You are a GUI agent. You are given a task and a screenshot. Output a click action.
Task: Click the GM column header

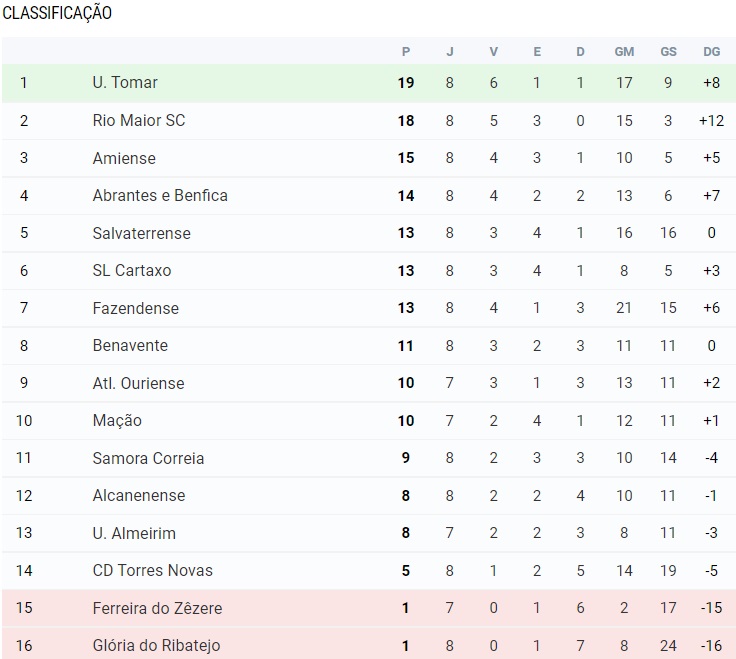[x=624, y=52]
